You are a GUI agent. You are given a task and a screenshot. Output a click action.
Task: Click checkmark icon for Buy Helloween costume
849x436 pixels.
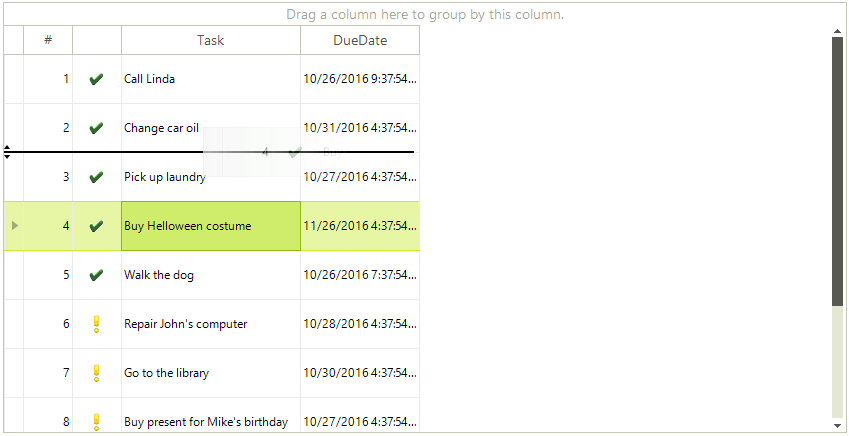[x=96, y=226]
